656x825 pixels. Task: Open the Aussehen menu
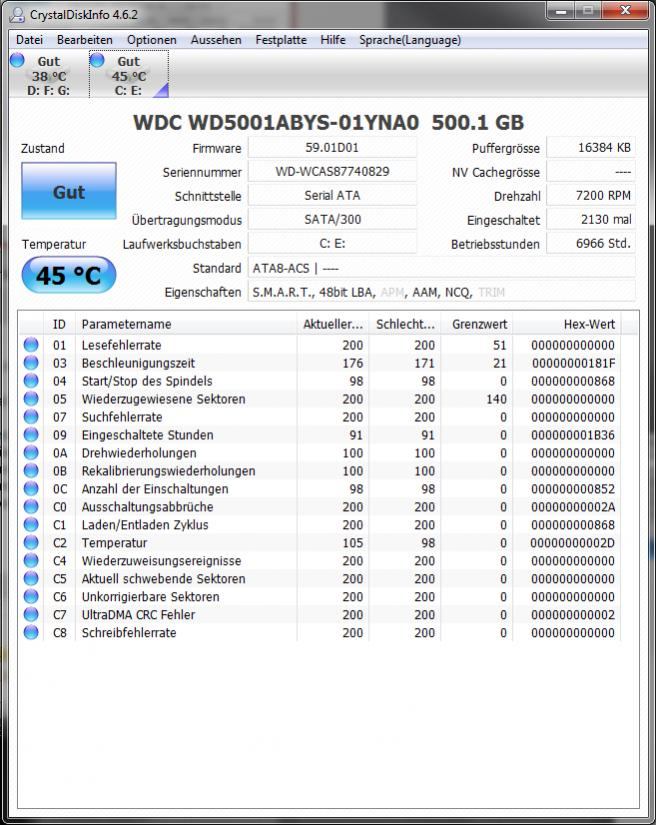pyautogui.click(x=216, y=40)
